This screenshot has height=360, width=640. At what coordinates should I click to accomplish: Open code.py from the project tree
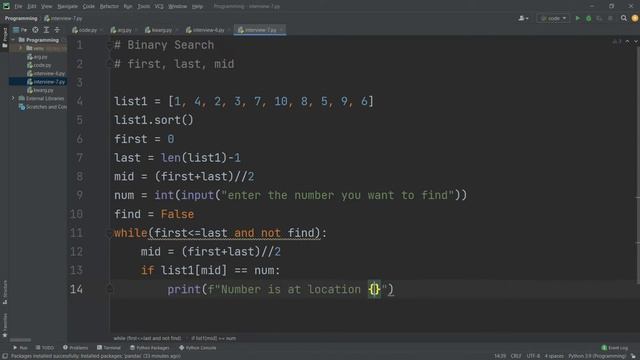[x=39, y=65]
